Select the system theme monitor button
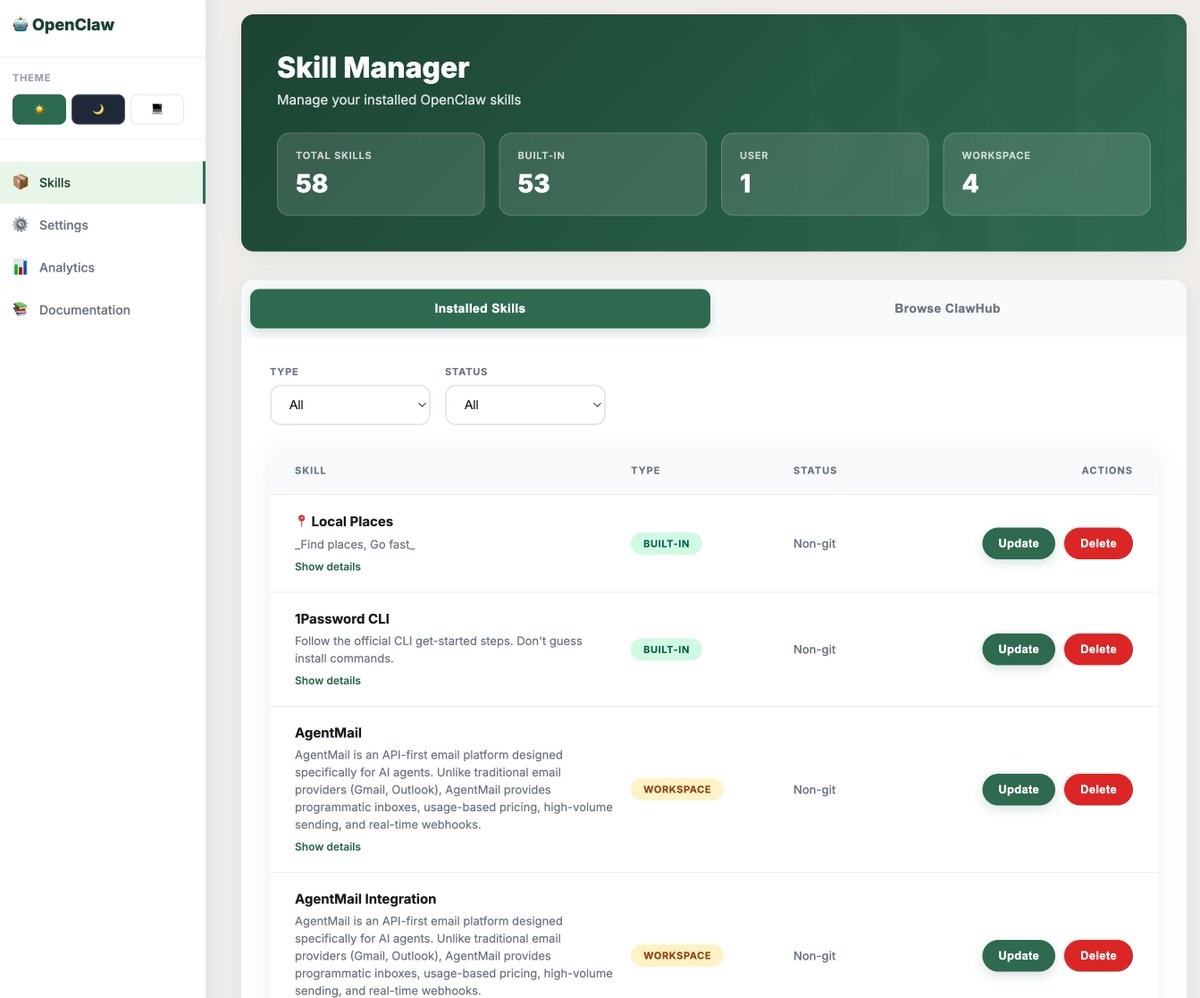The height and width of the screenshot is (998, 1200). click(157, 110)
